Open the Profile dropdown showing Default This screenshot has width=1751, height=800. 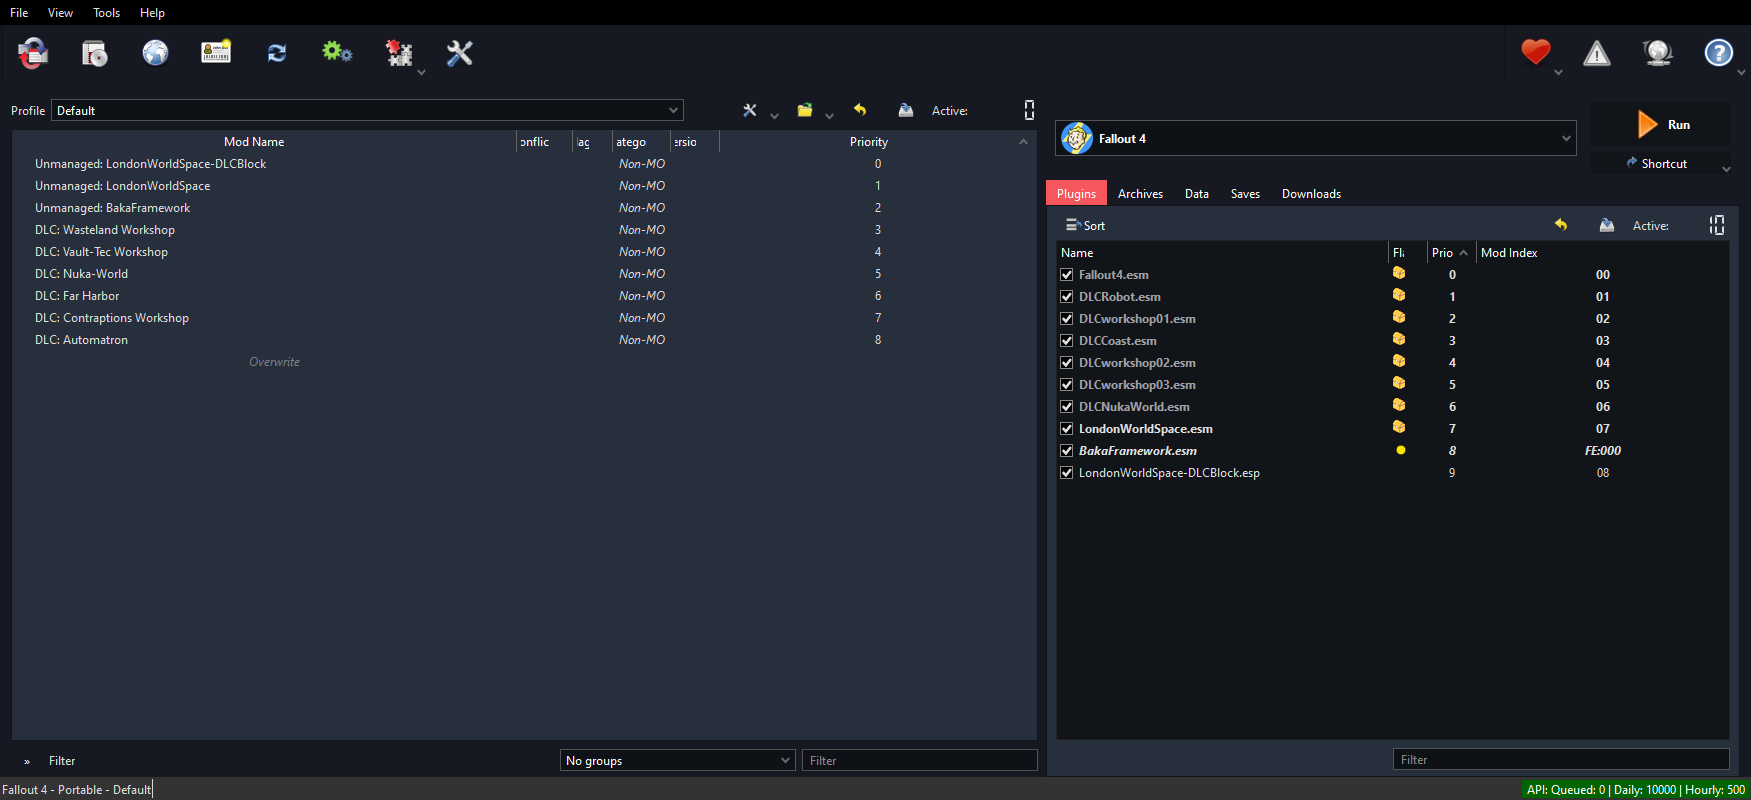pos(367,110)
